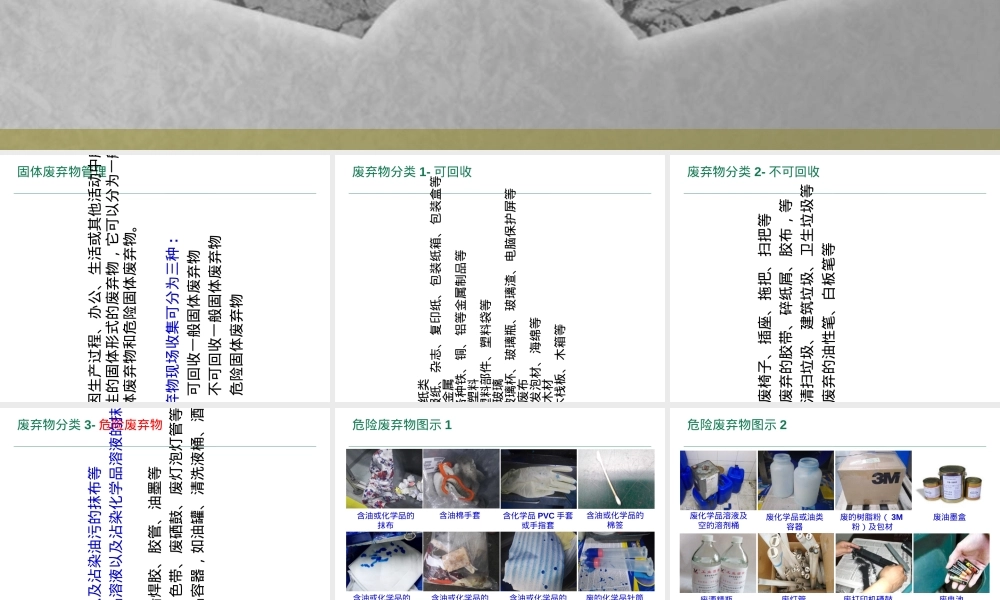Image resolution: width=1000 pixels, height=600 pixels.
Task: Click the bagged contaminated waste photo
Action: (x=461, y=562)
